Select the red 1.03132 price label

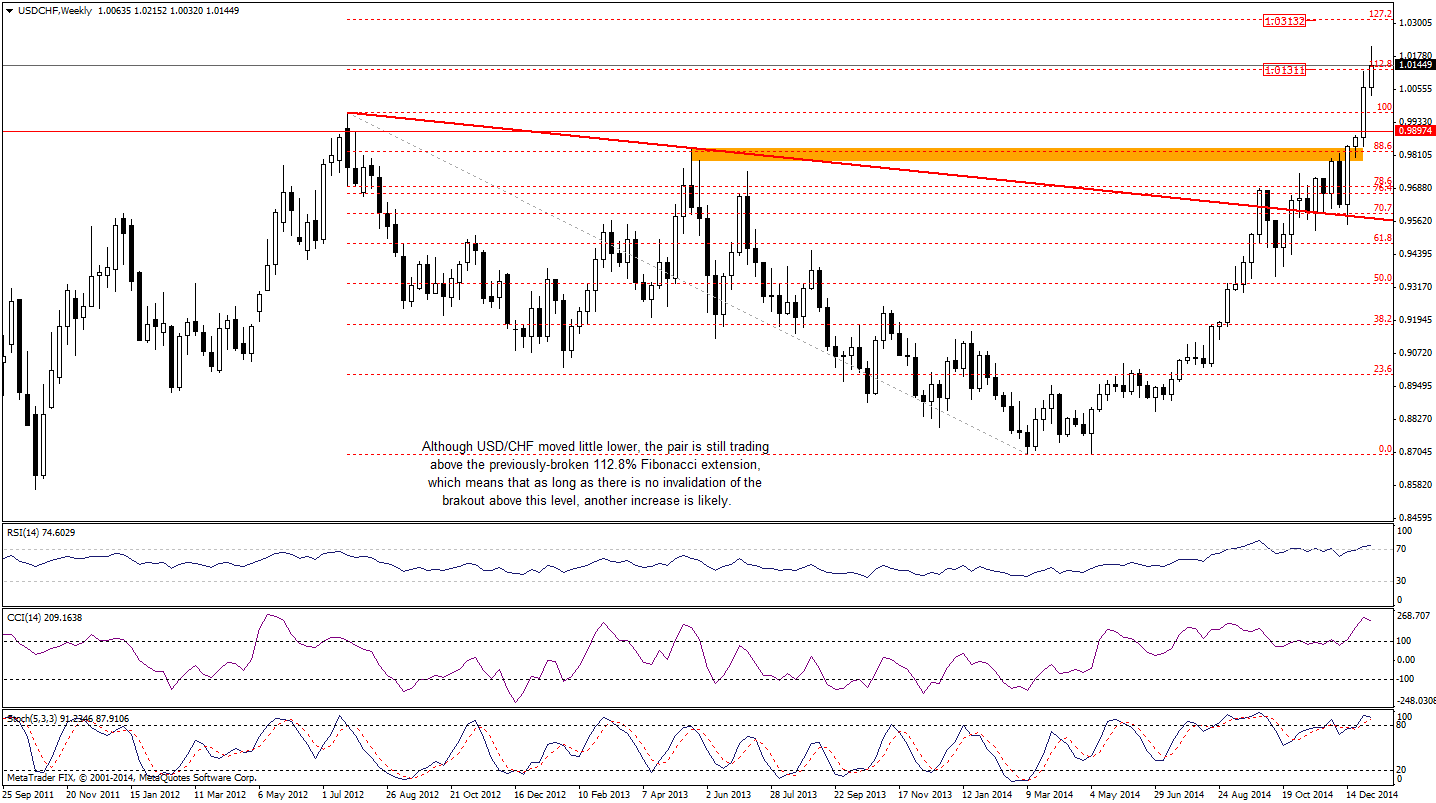(1284, 20)
